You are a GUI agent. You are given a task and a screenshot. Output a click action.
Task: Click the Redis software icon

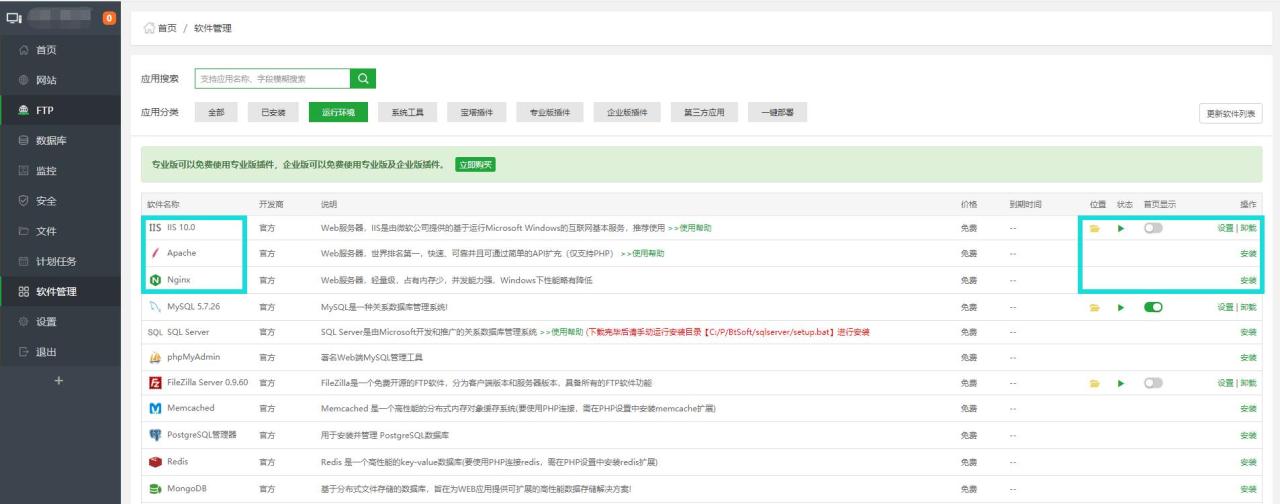coord(155,462)
